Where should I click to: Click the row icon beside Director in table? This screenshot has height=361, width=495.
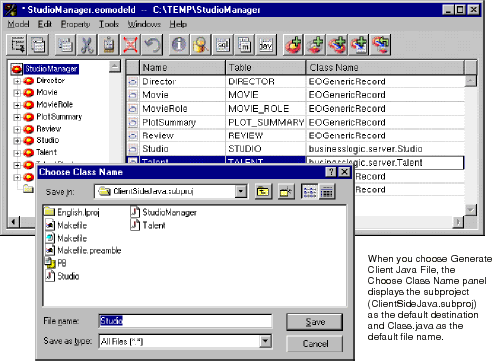(x=133, y=82)
